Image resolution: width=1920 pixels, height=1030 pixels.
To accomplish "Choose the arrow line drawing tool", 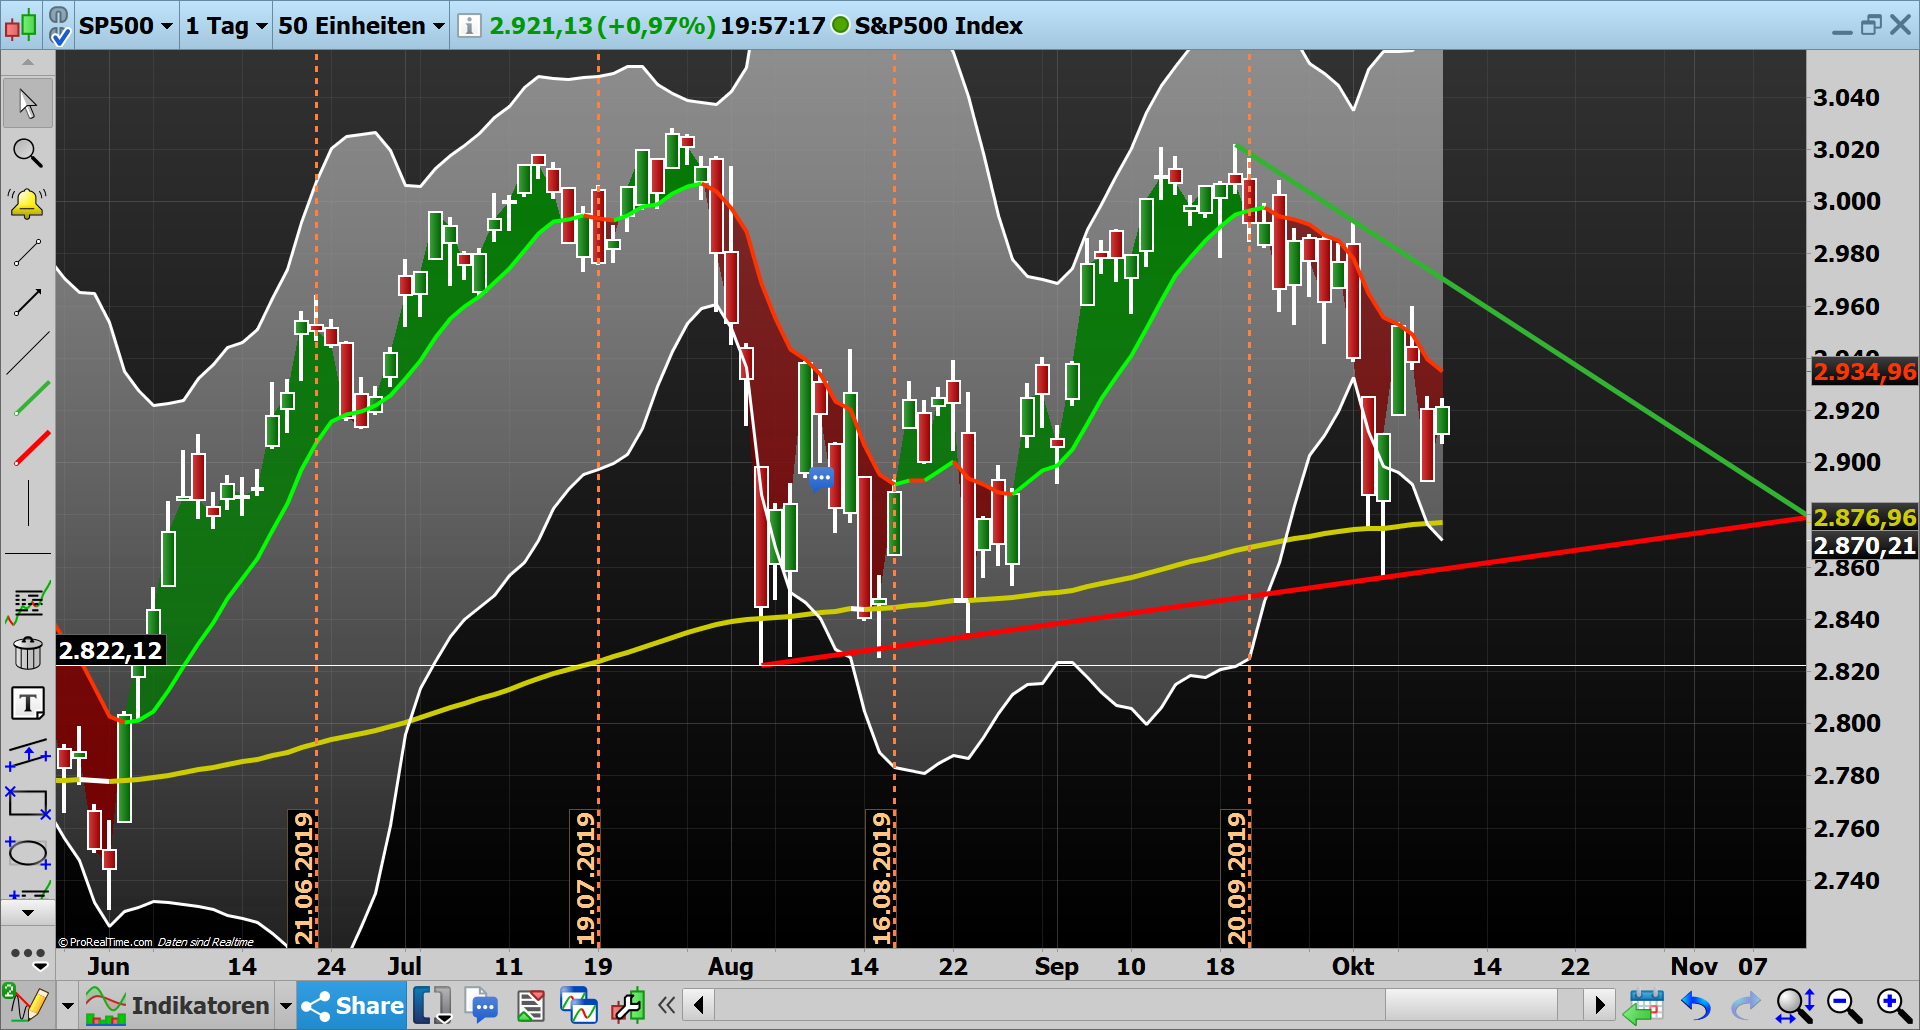I will [28, 302].
